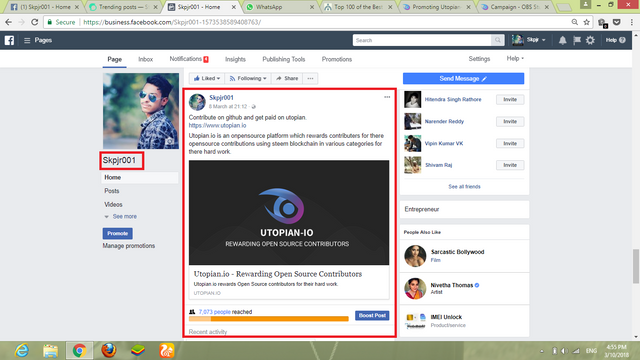Click the Boost Post button
The height and width of the screenshot is (360, 640).
pyautogui.click(x=372, y=316)
